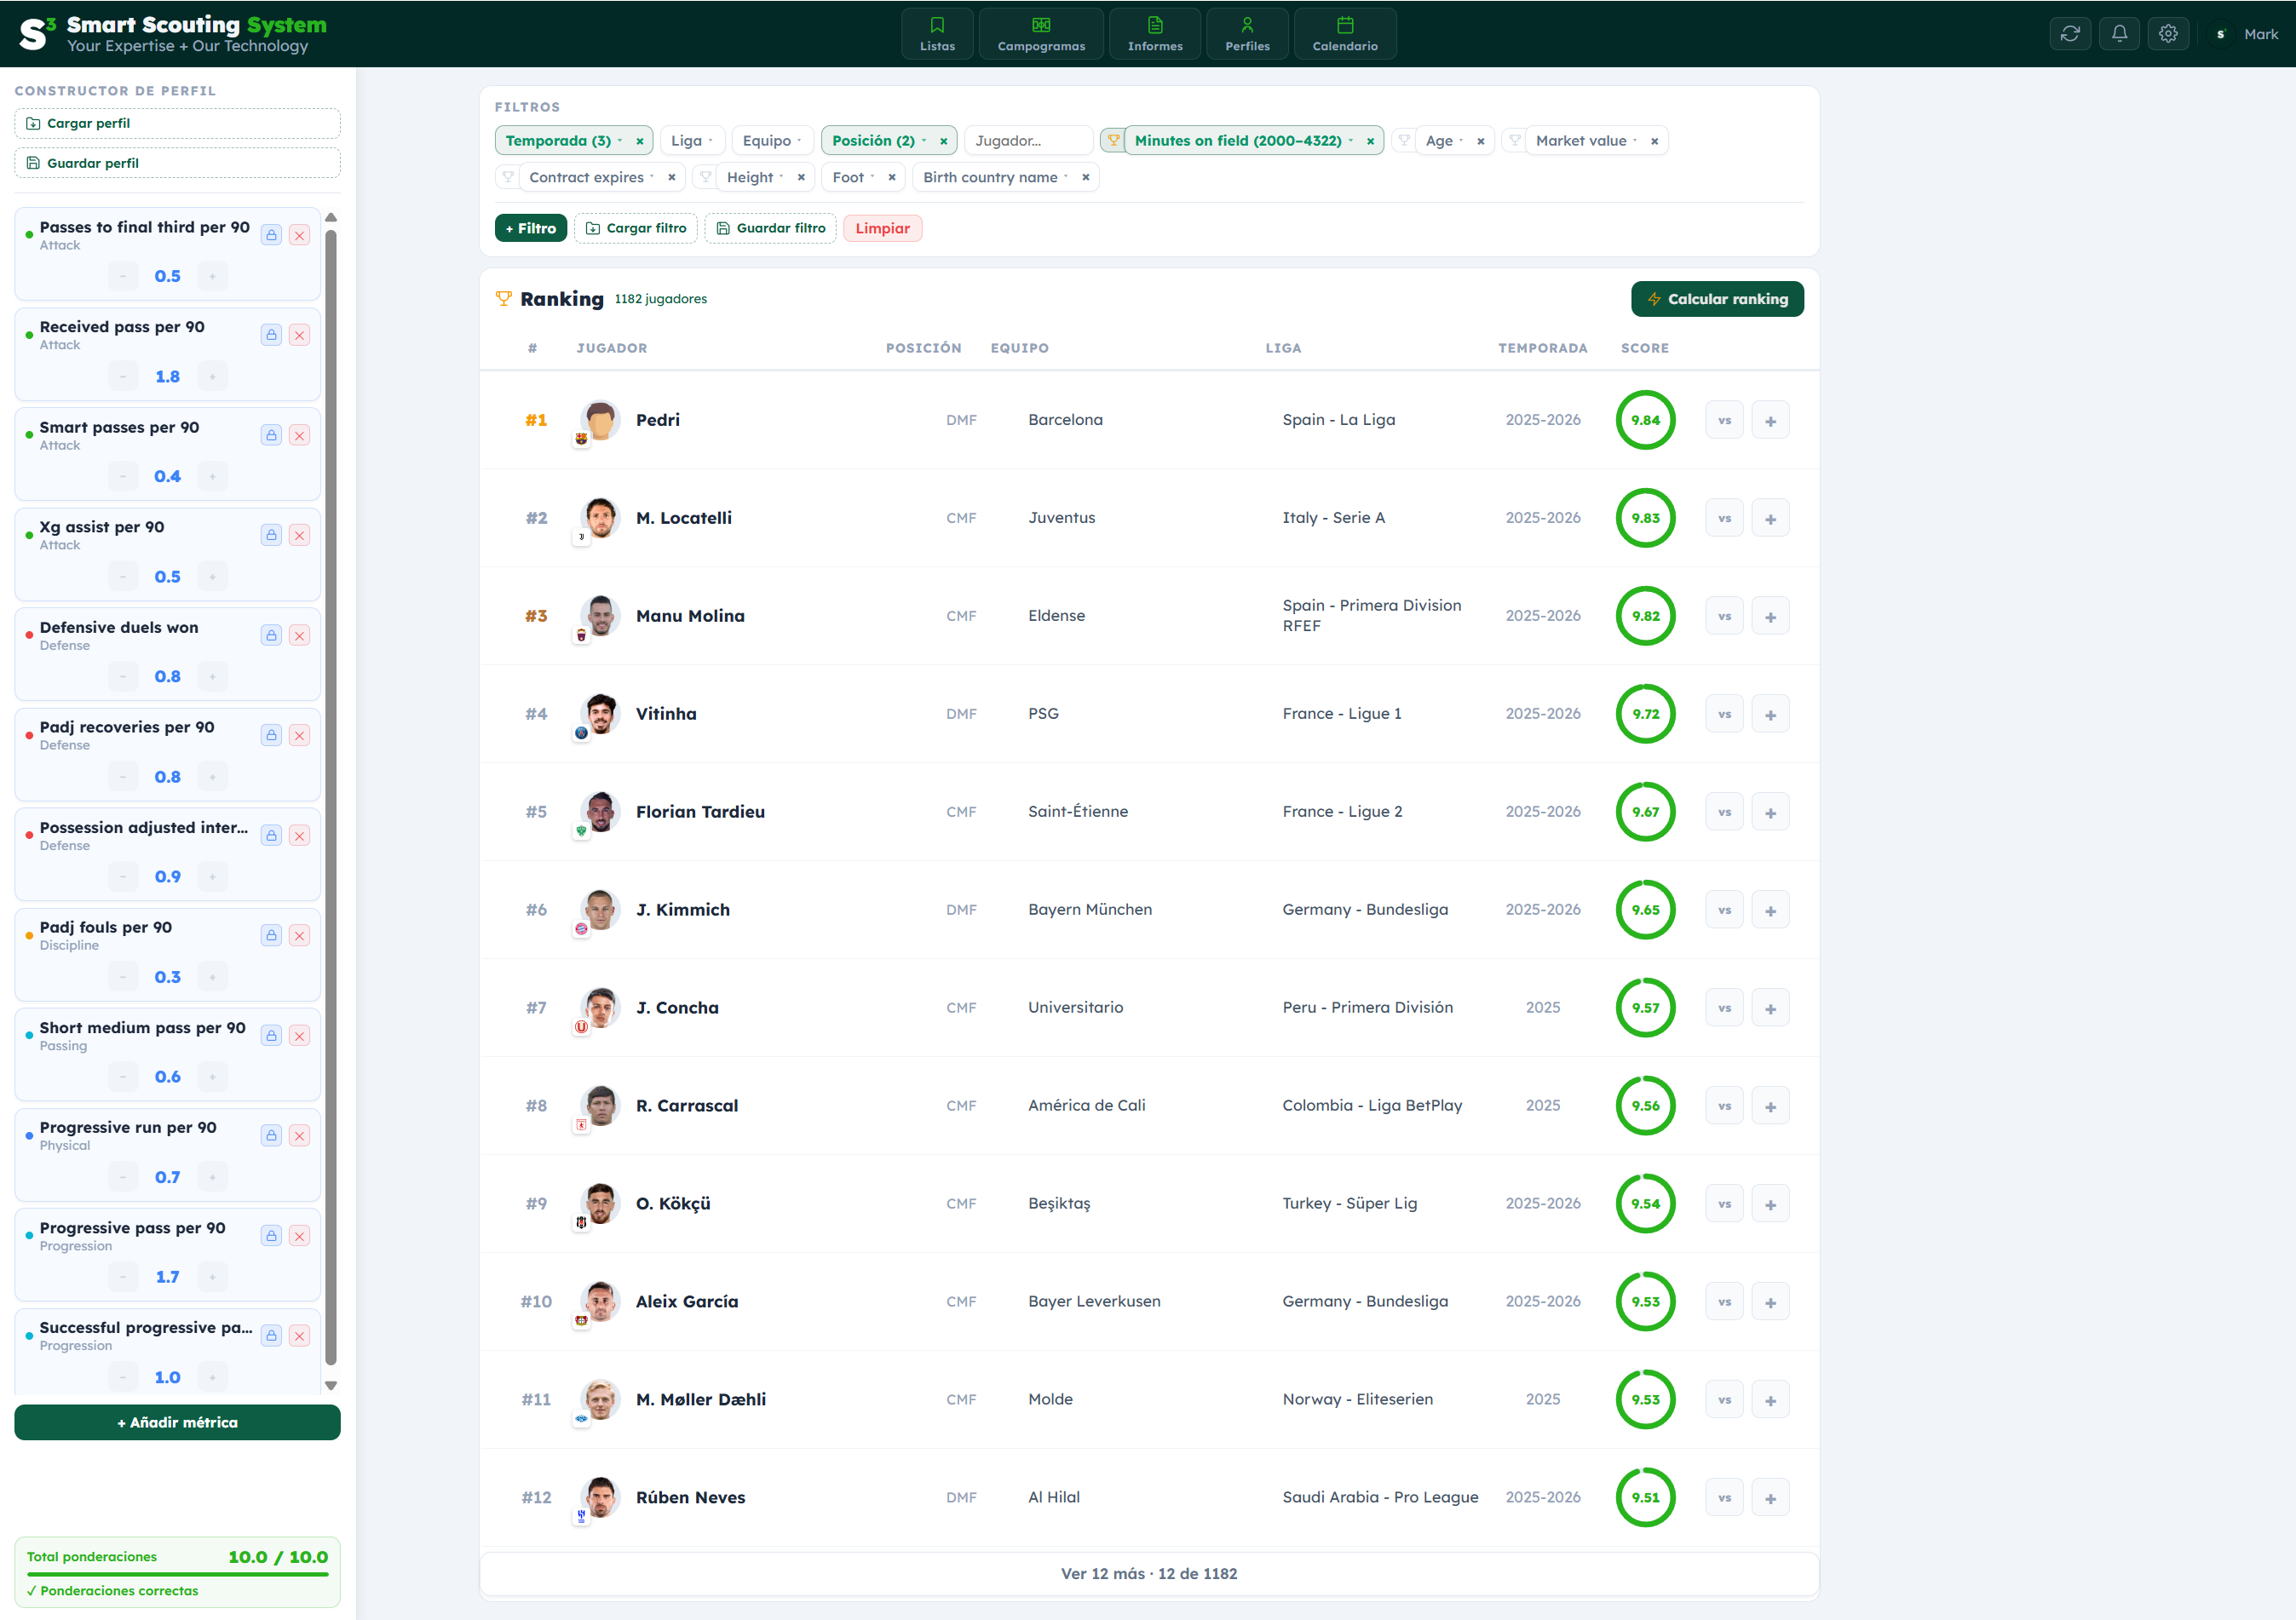Open the Liga filter dropdown
2296x1620 pixels.
[x=692, y=141]
